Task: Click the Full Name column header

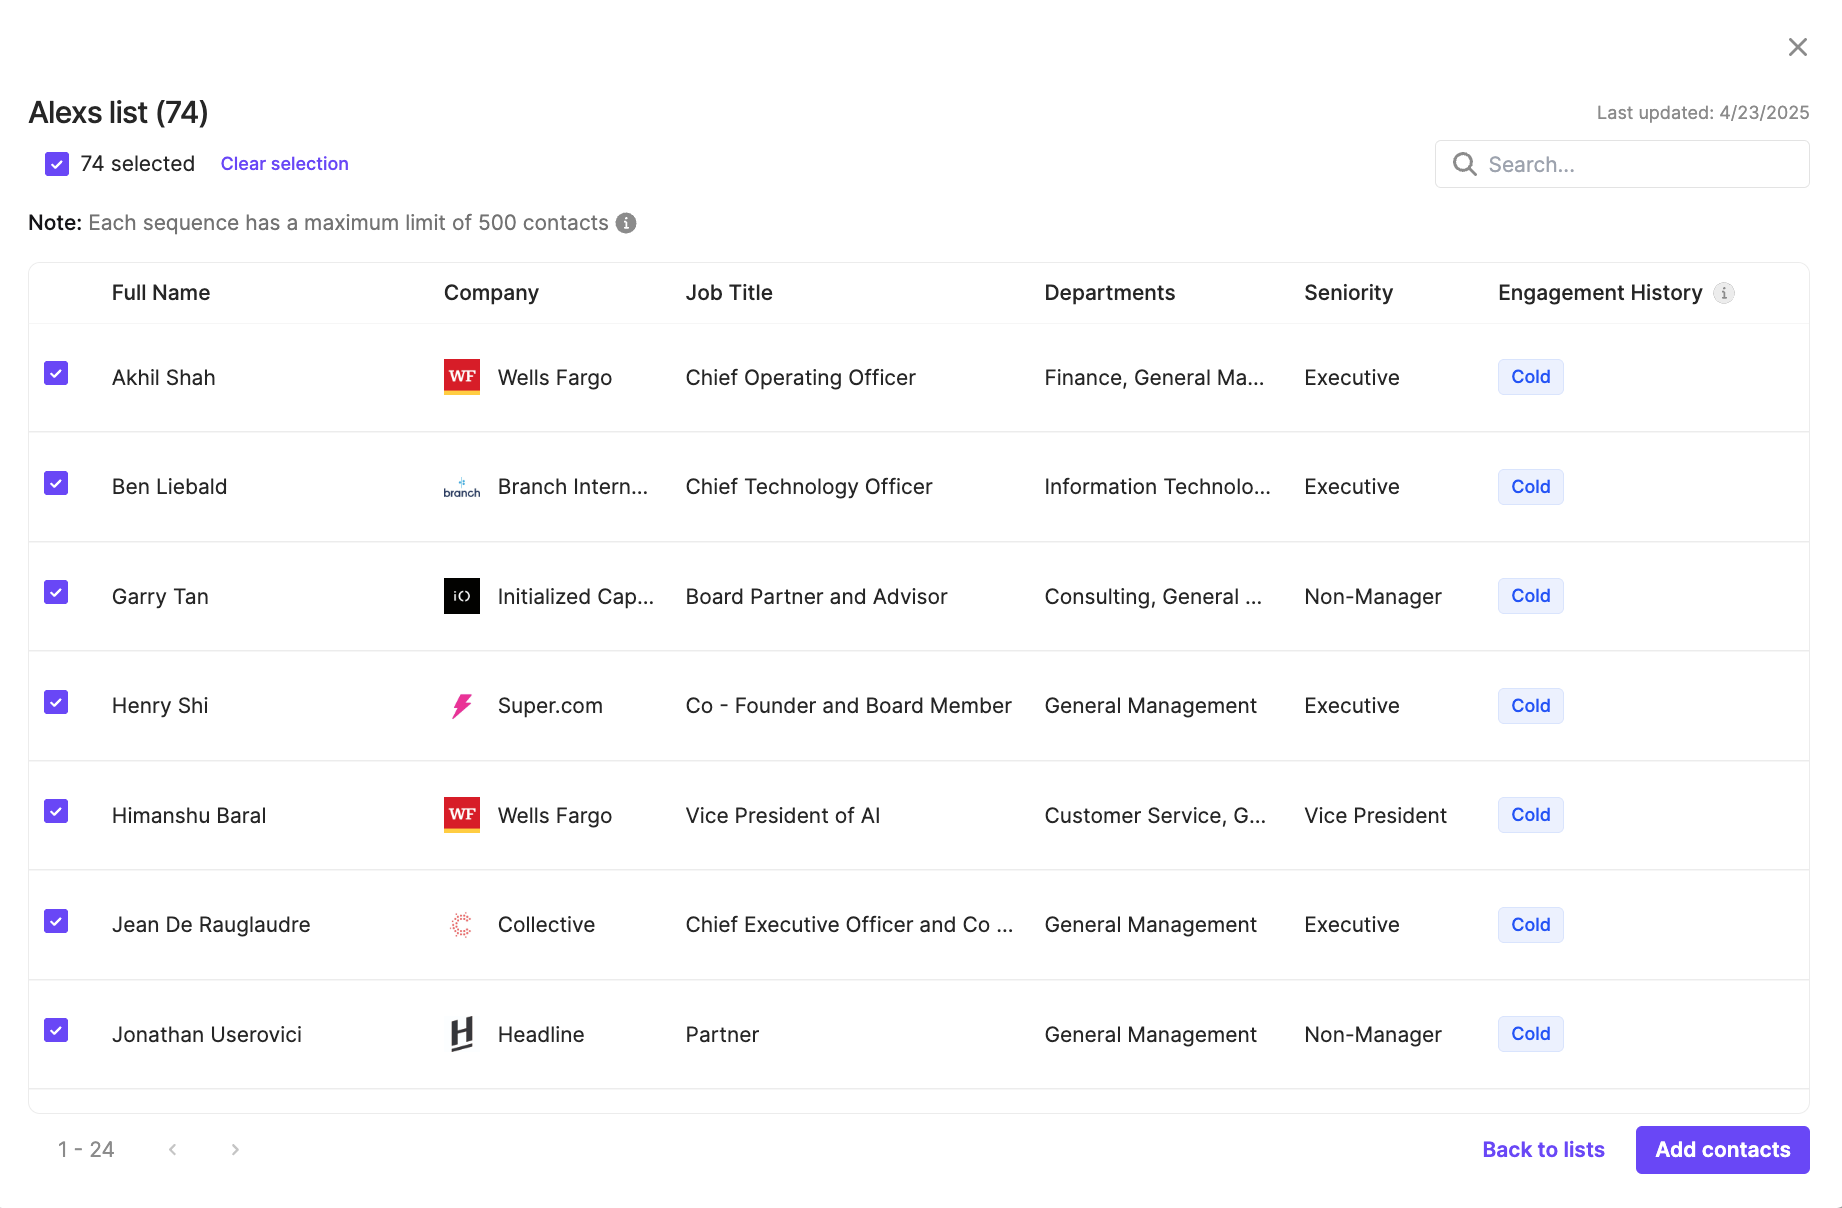Action: click(x=161, y=293)
